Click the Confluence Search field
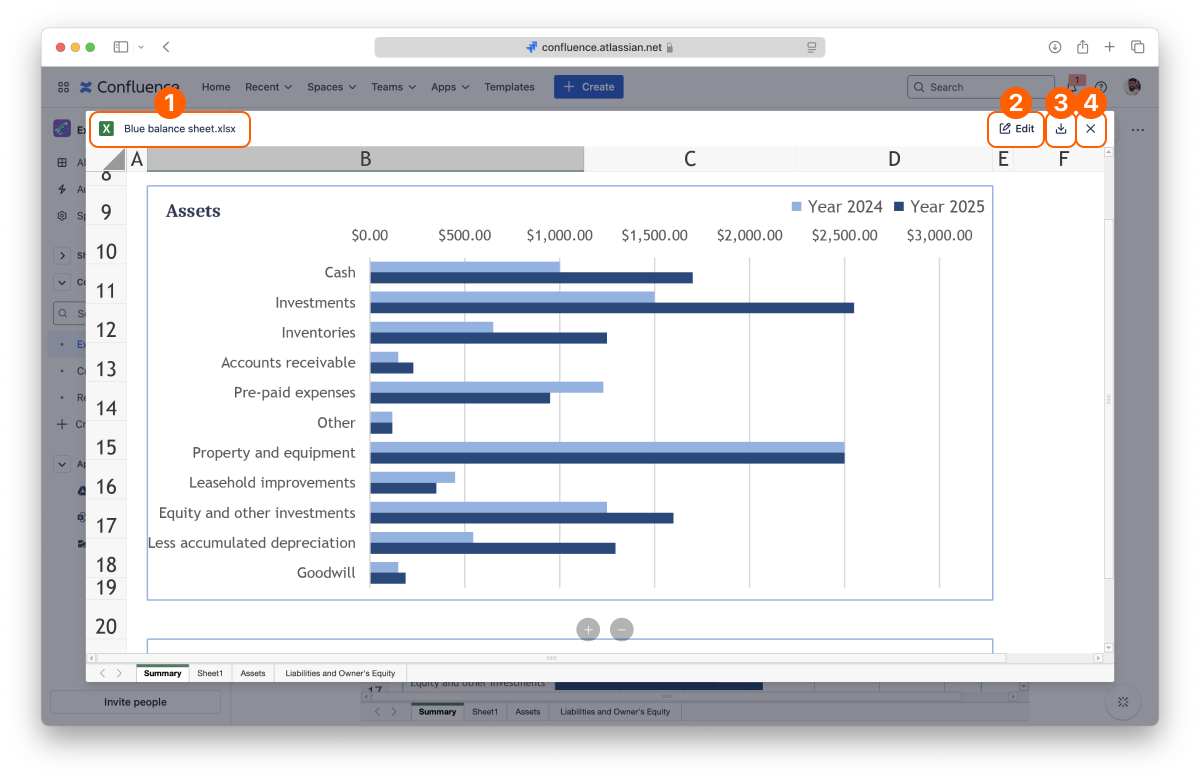 coord(980,87)
